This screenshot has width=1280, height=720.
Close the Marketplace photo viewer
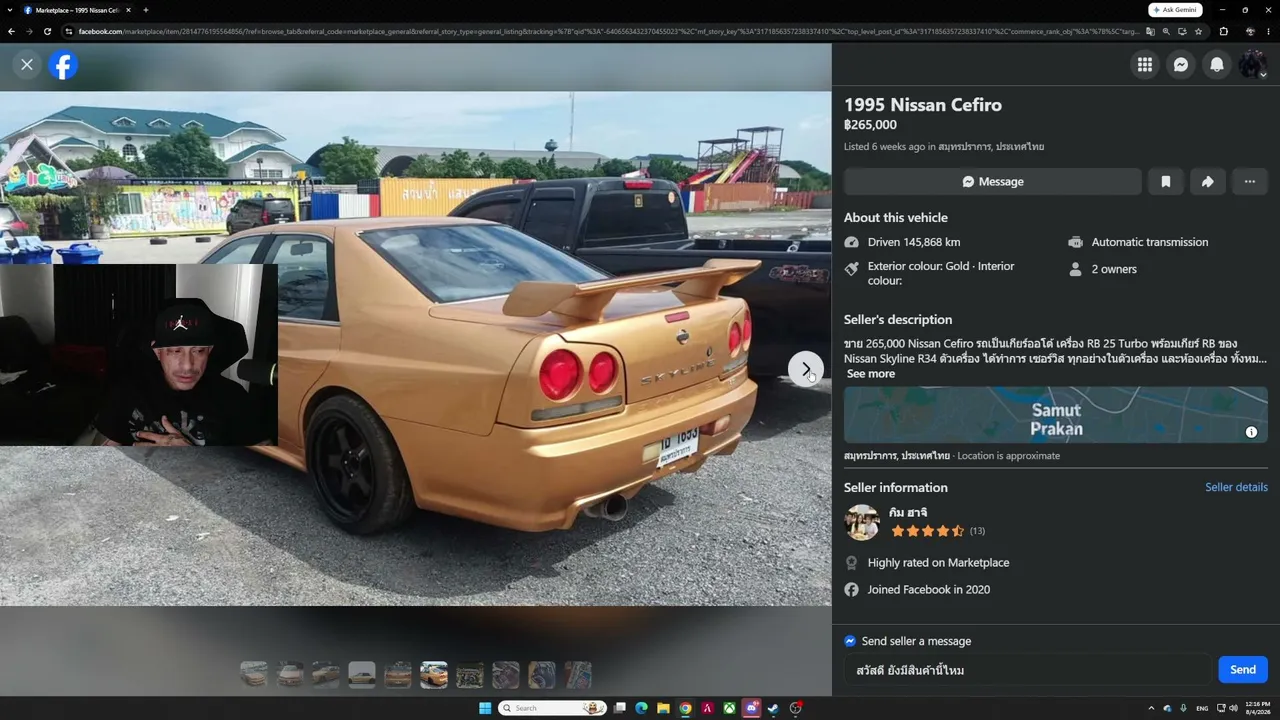(27, 65)
